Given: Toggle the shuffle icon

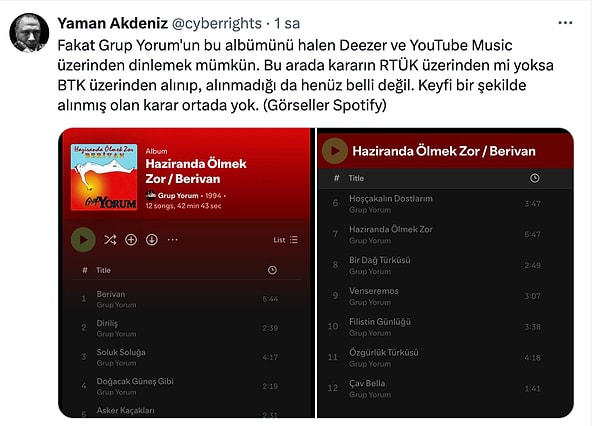Looking at the screenshot, I should 110,240.
